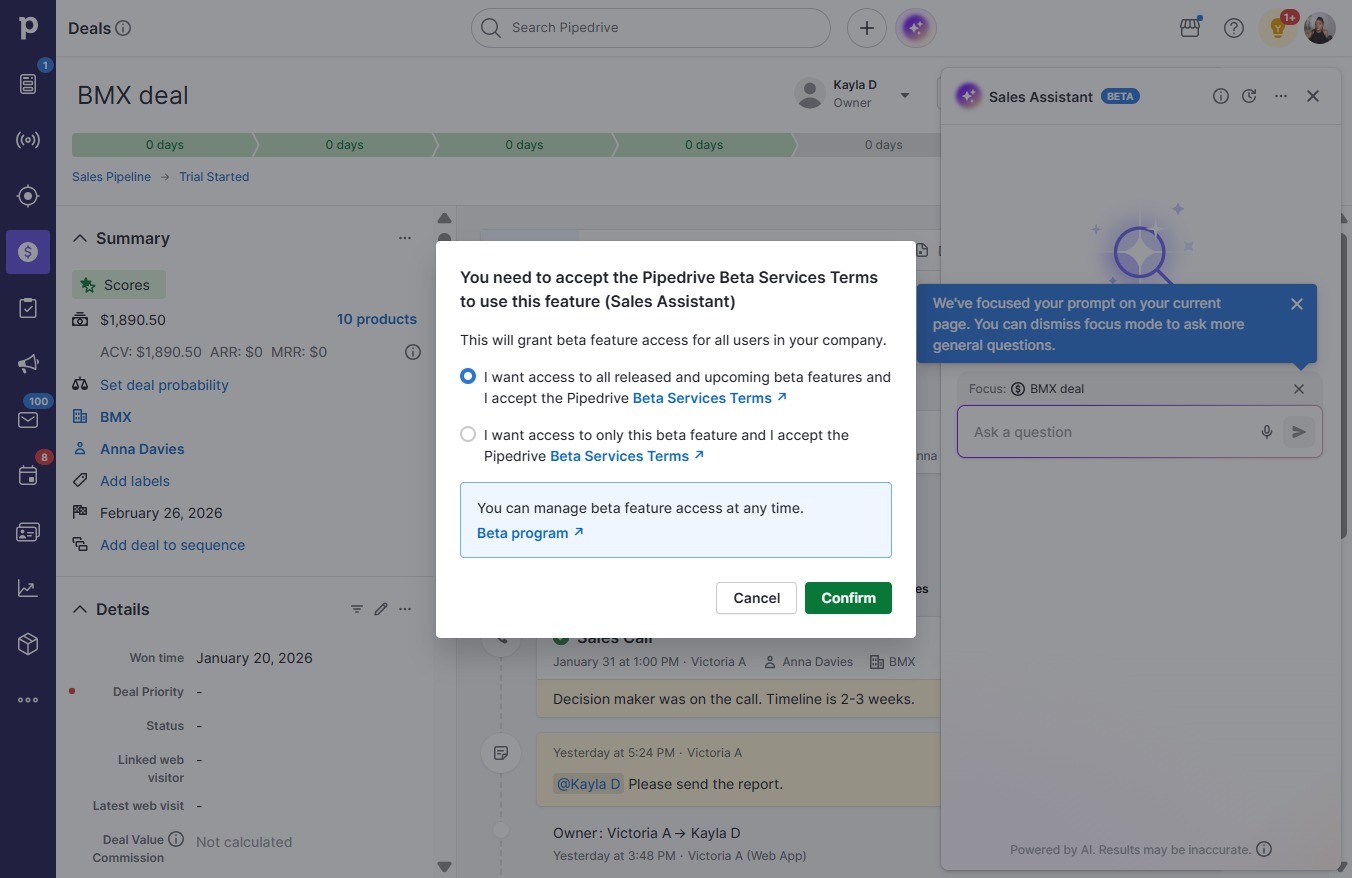Dismiss the focus mode tooltip
1352x878 pixels.
tap(1297, 304)
